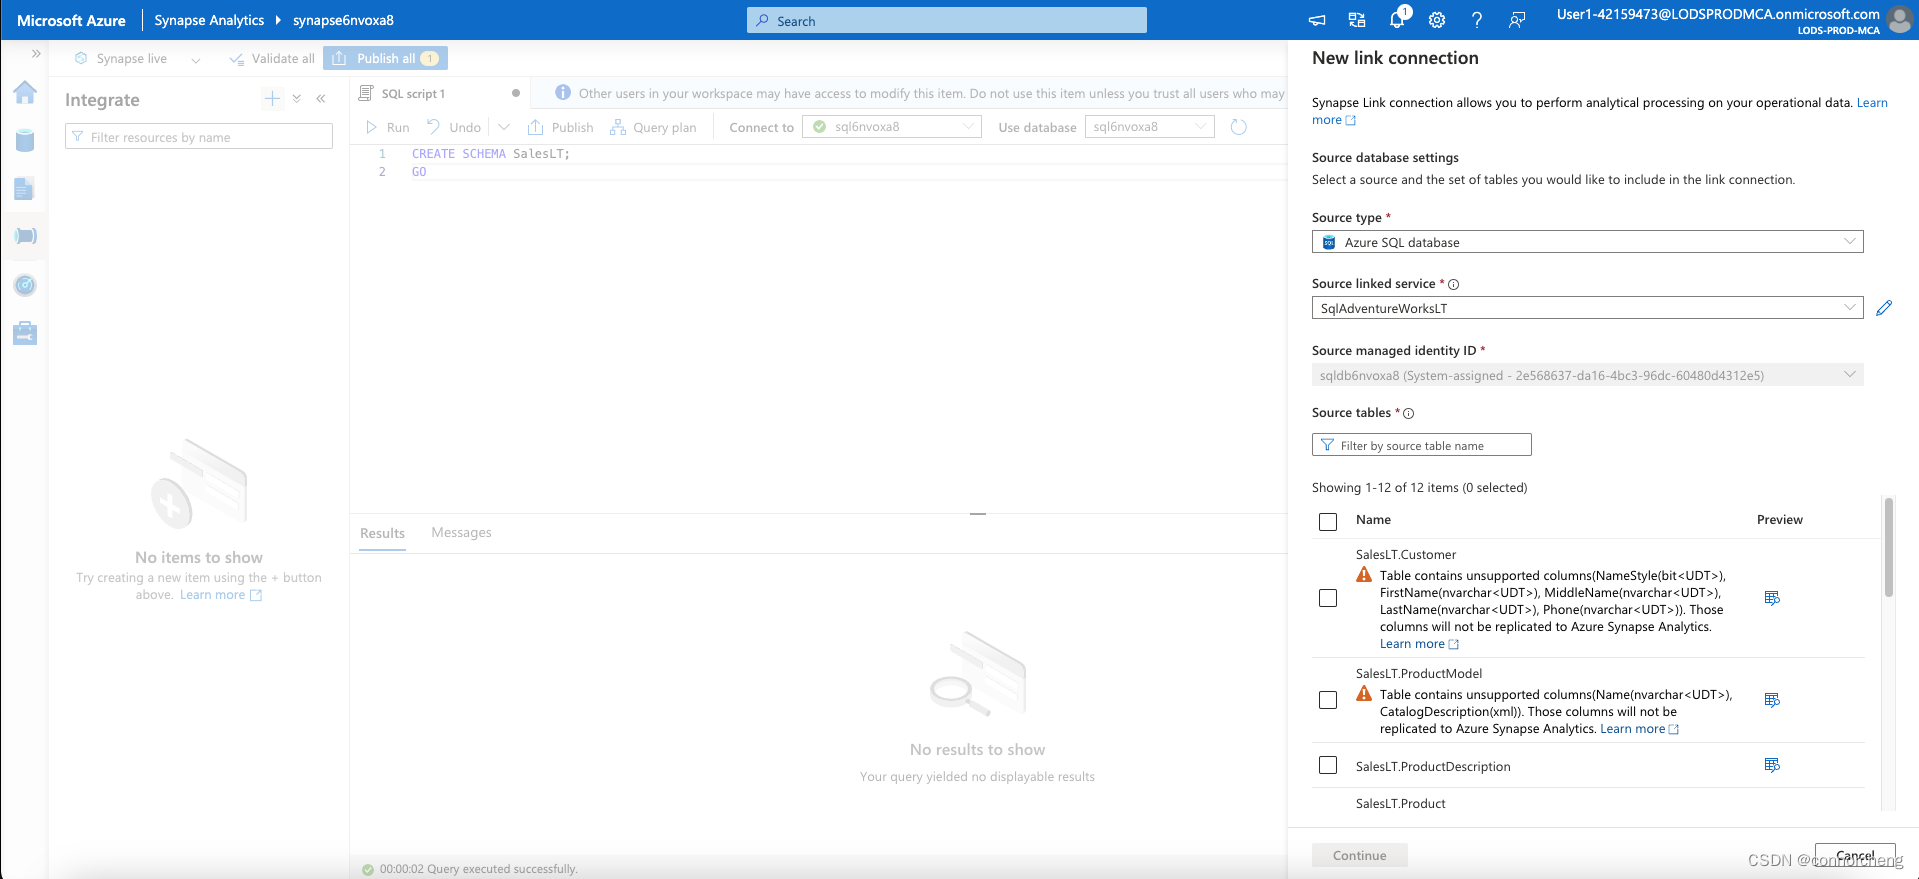Open the Monitor hub gauge icon
This screenshot has height=879, width=1919.
(x=25, y=285)
